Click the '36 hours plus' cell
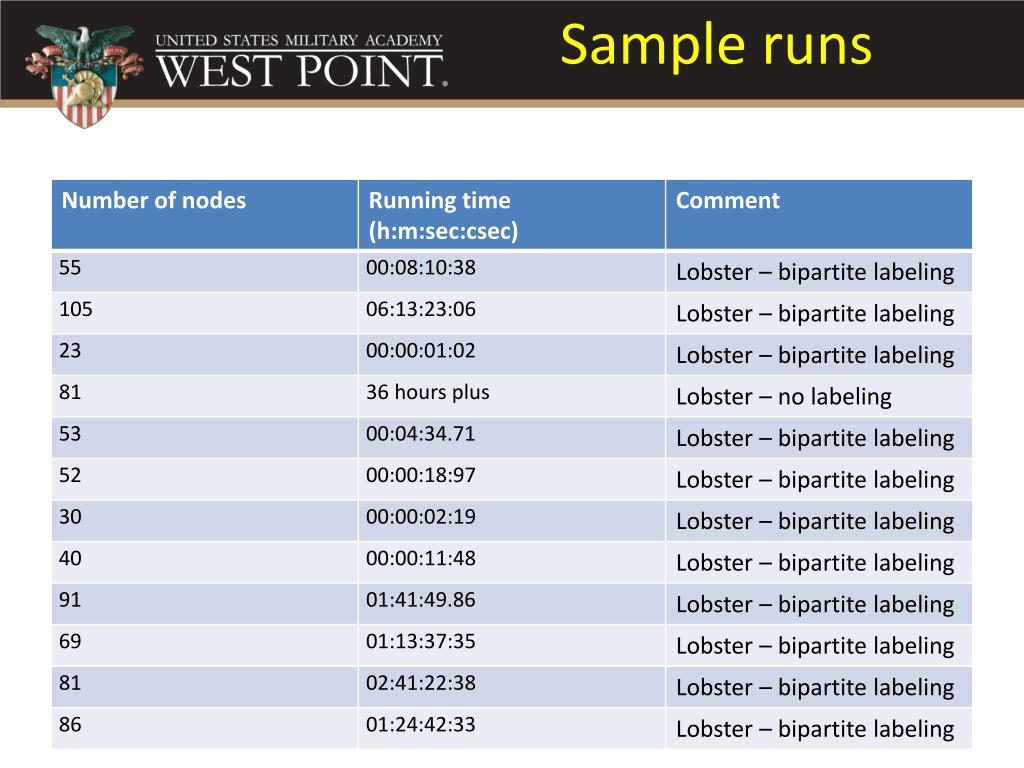Viewport: 1024px width, 768px height. point(512,396)
